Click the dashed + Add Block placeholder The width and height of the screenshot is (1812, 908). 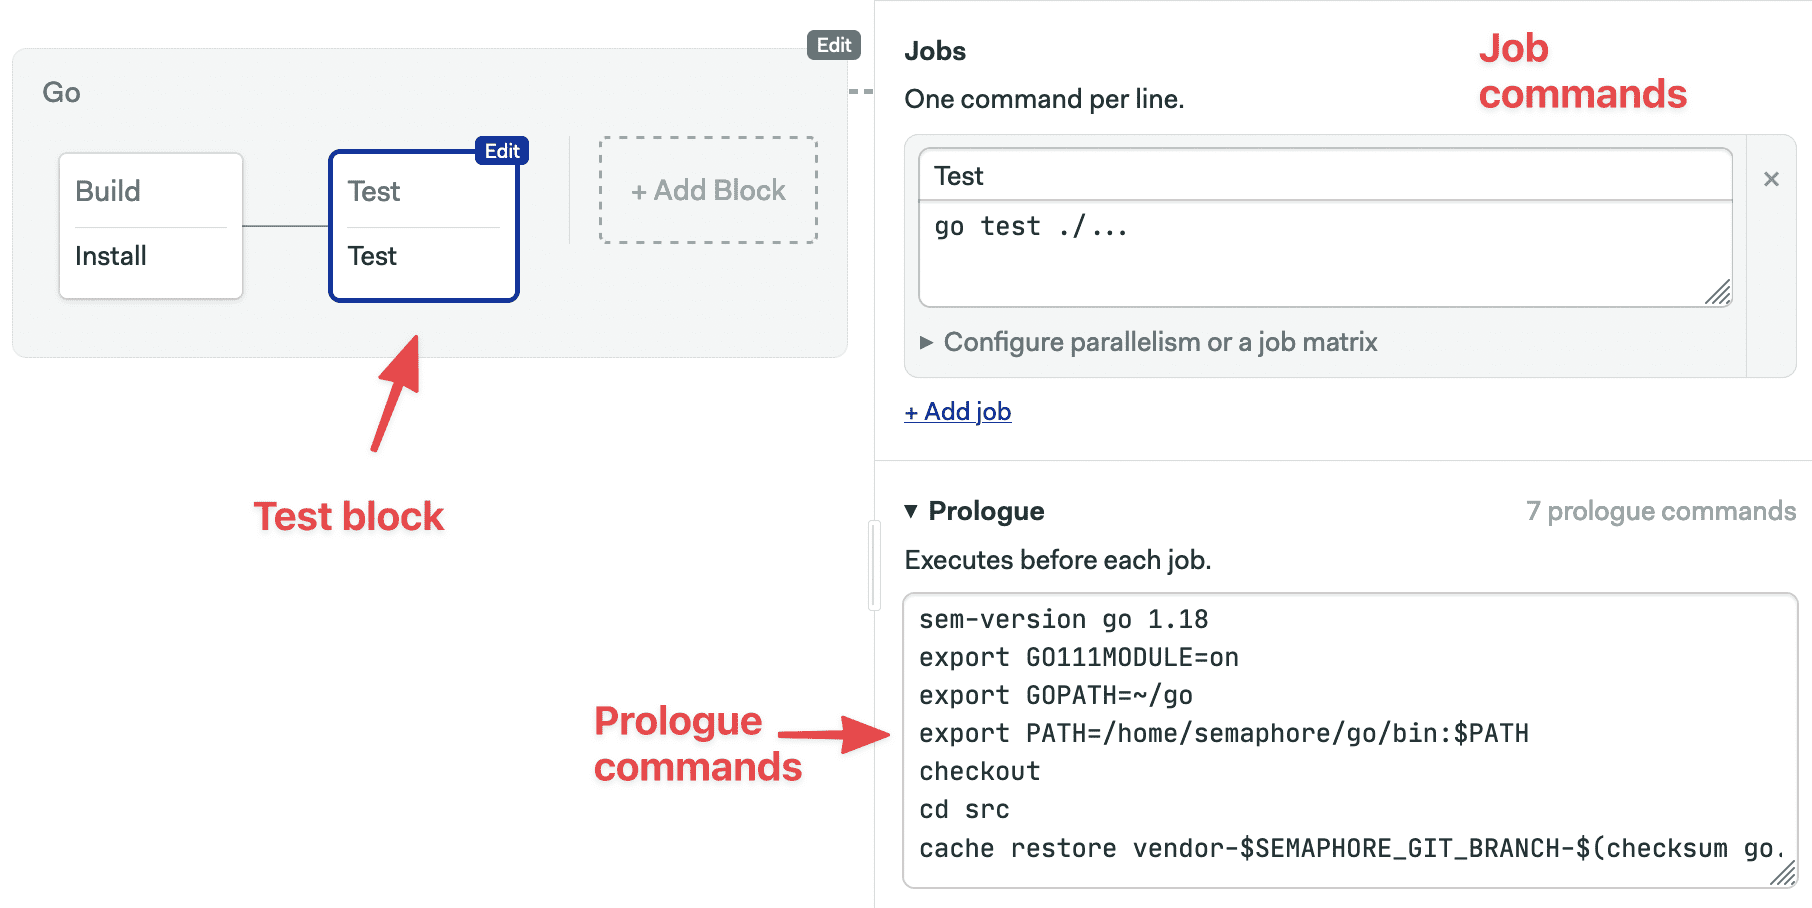(707, 190)
